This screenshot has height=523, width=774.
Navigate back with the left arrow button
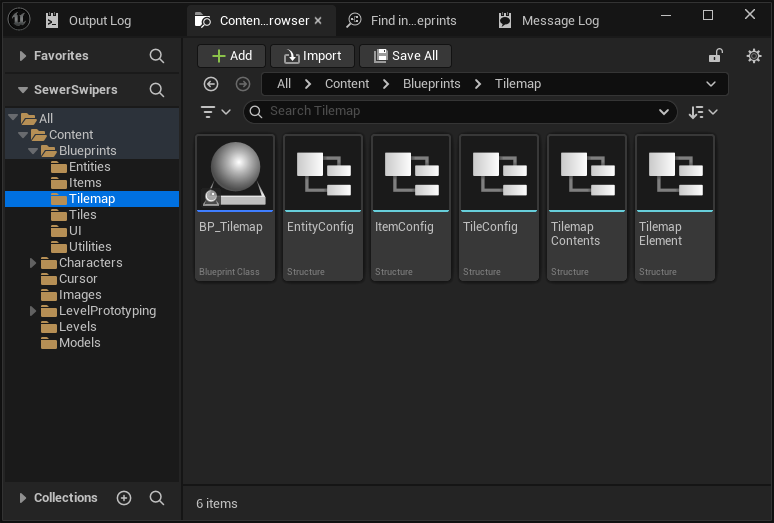click(210, 84)
